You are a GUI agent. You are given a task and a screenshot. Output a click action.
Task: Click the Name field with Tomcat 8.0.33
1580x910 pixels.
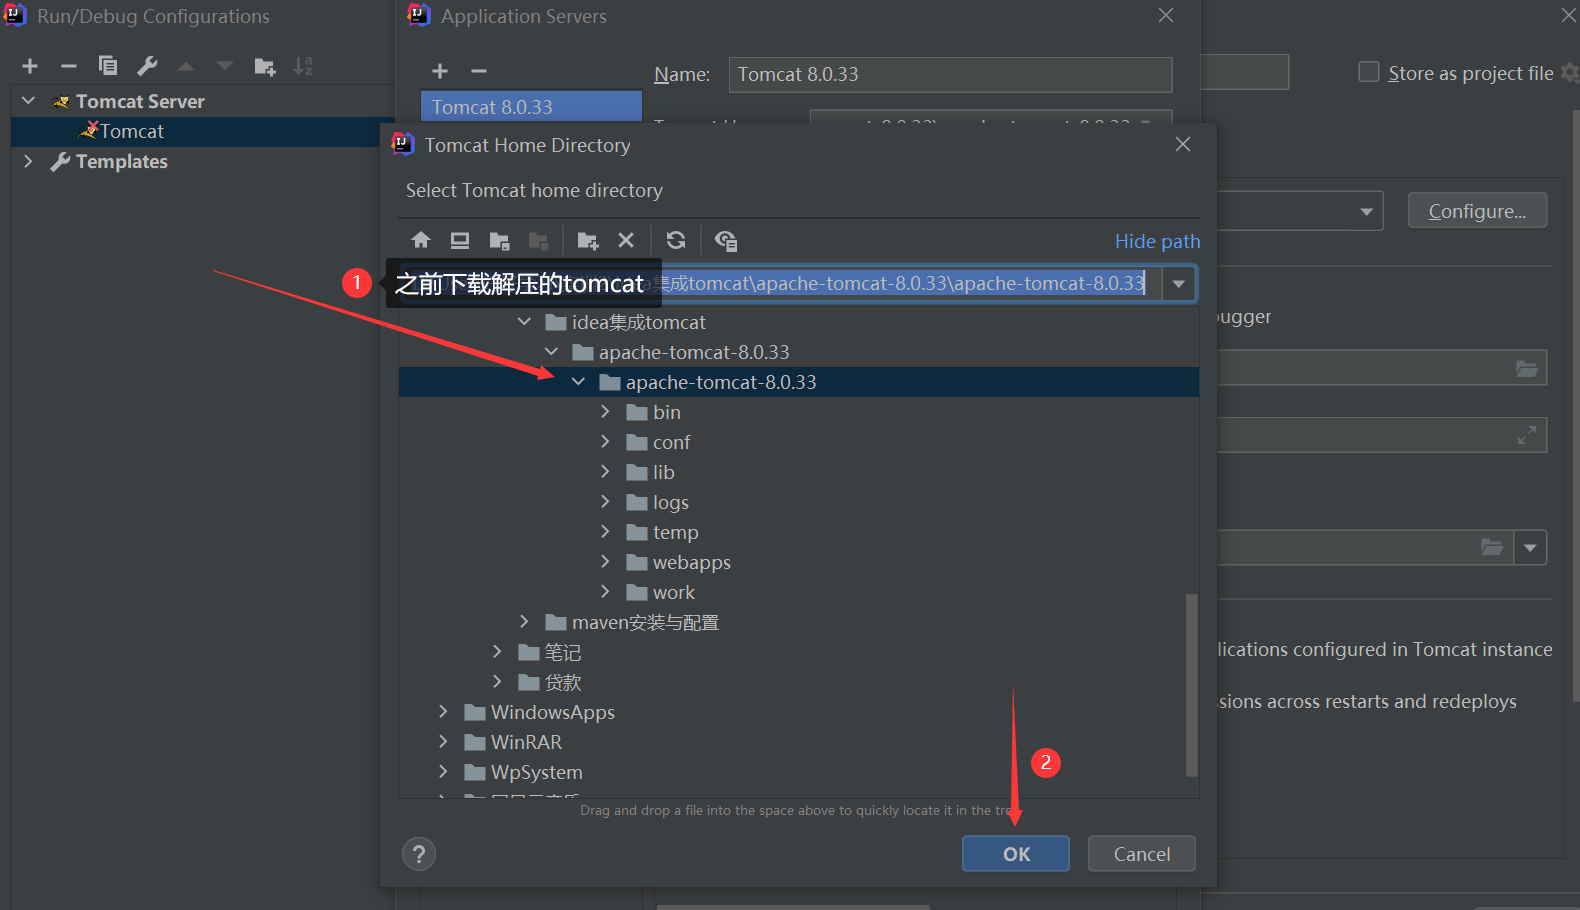[x=950, y=74]
